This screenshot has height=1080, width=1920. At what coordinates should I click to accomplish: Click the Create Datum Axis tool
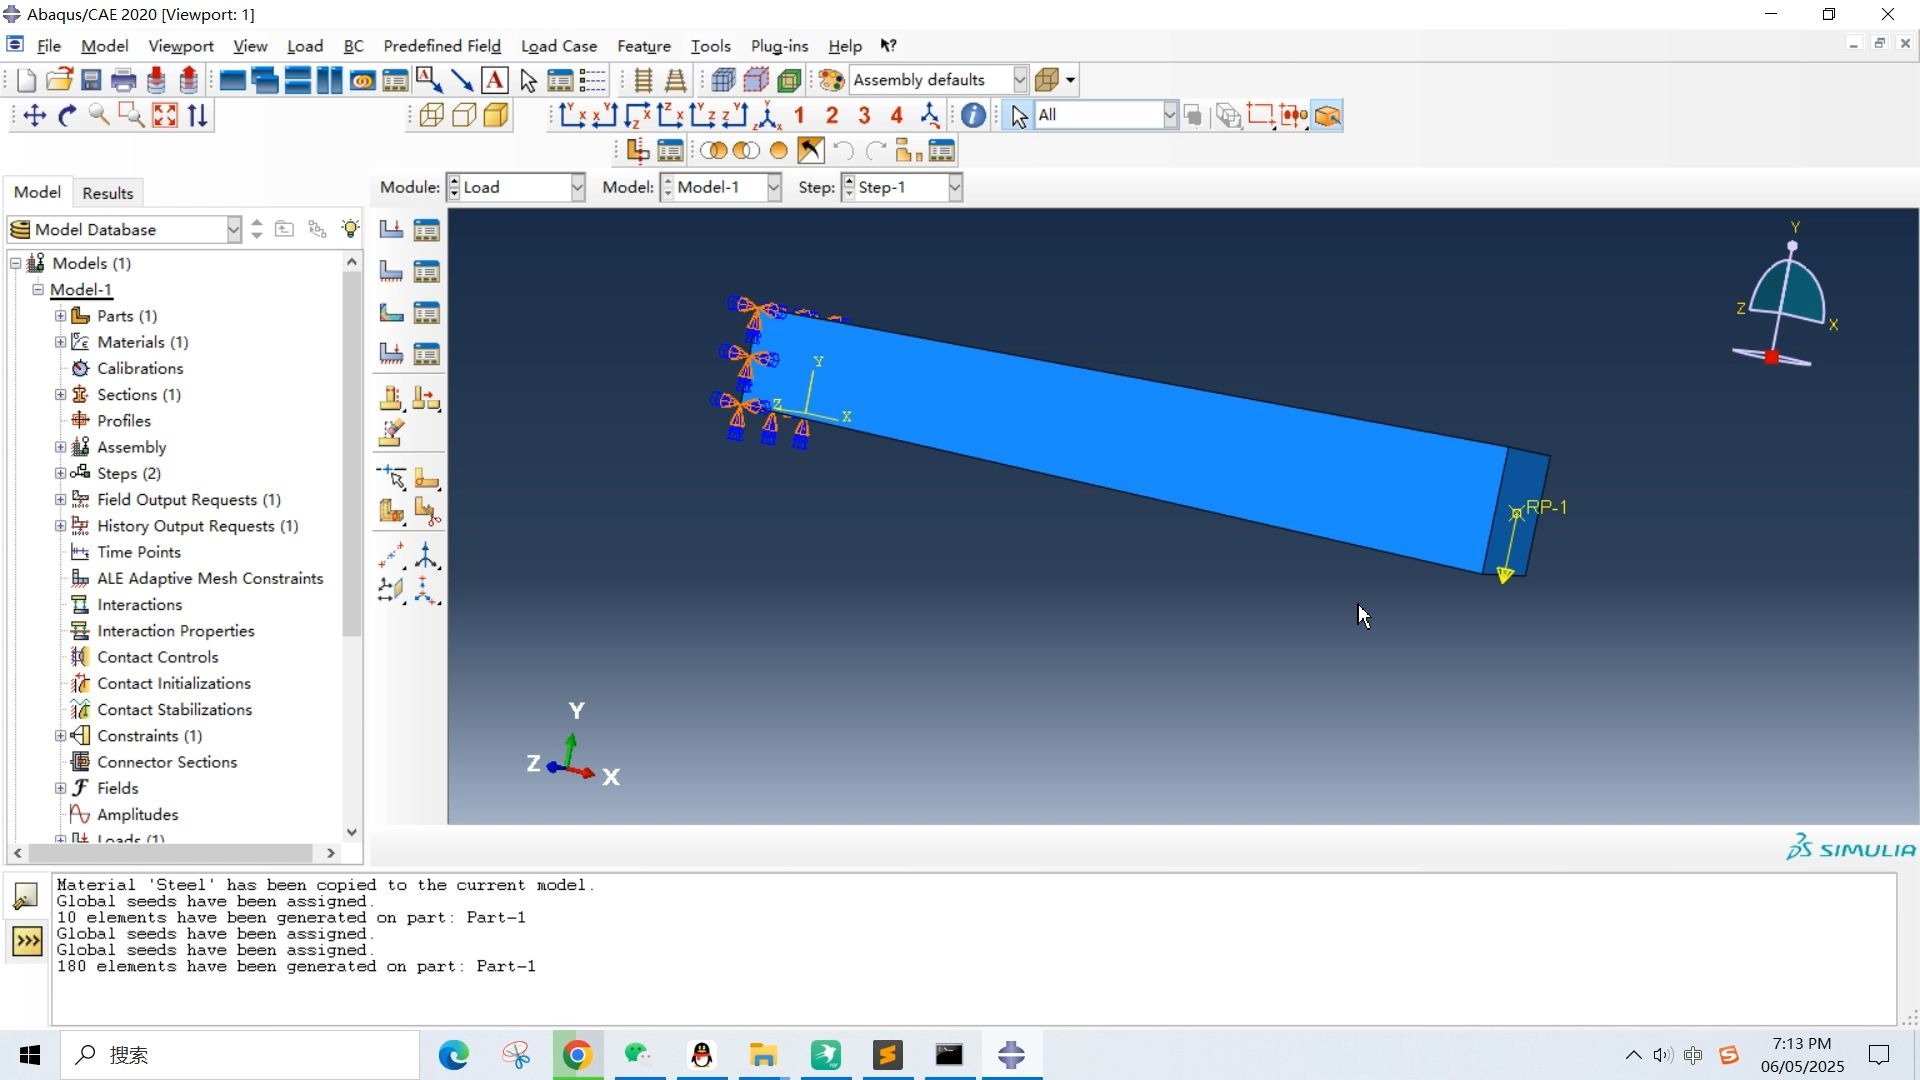pyautogui.click(x=427, y=555)
